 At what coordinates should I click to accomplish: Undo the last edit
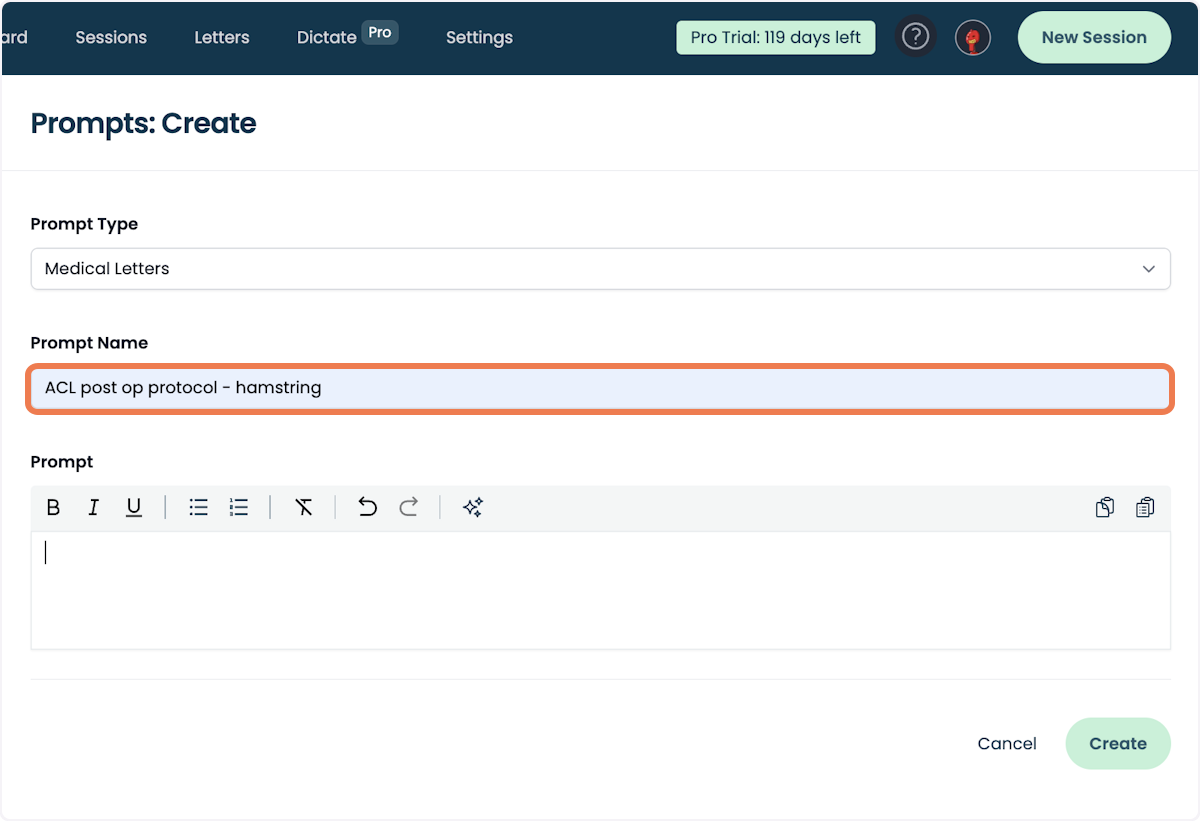[x=367, y=507]
